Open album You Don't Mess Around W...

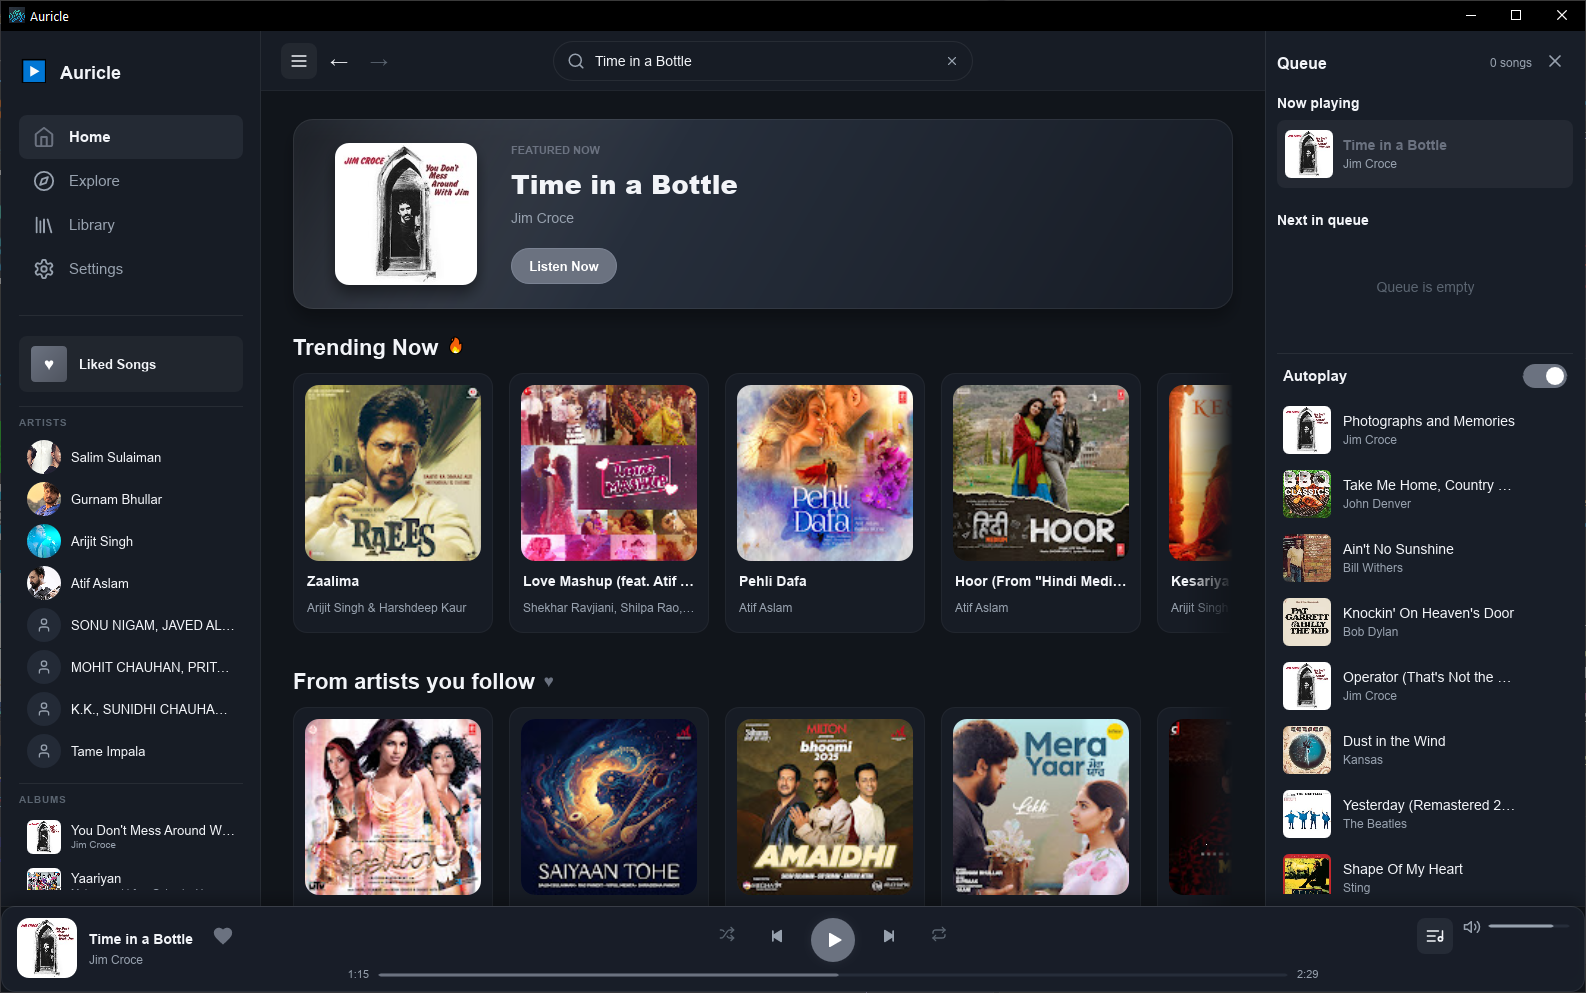point(131,836)
